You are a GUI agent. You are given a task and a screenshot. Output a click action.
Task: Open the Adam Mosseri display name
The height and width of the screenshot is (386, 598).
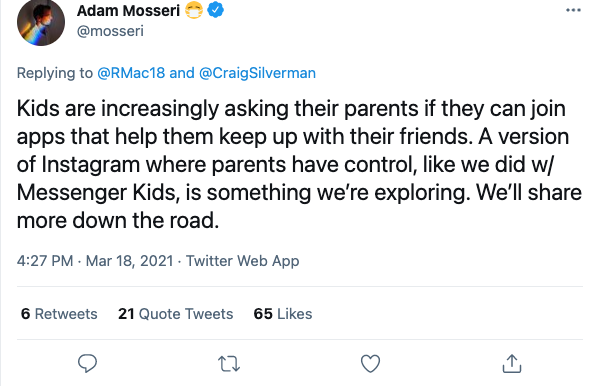[128, 11]
